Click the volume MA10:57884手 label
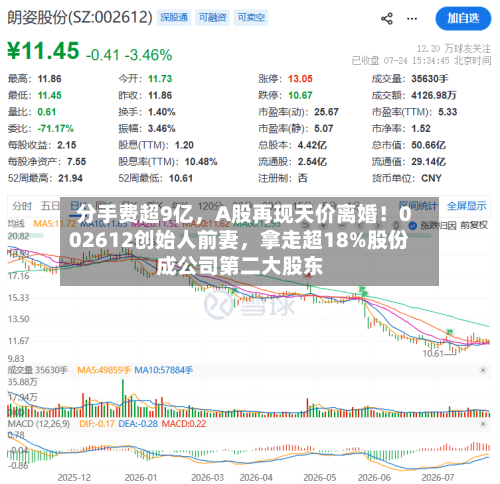The image size is (500, 484). (163, 370)
